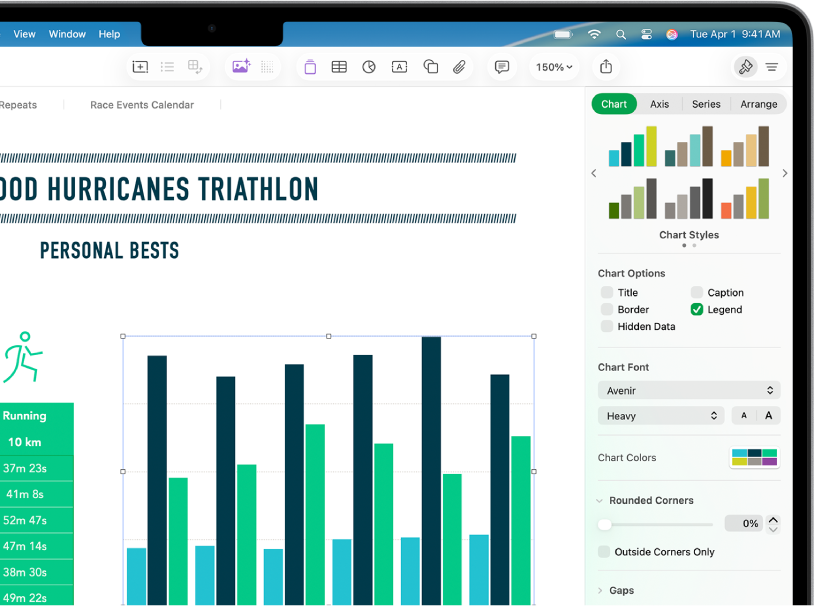
Task: Open the 150% zoom menu
Action: 554,66
